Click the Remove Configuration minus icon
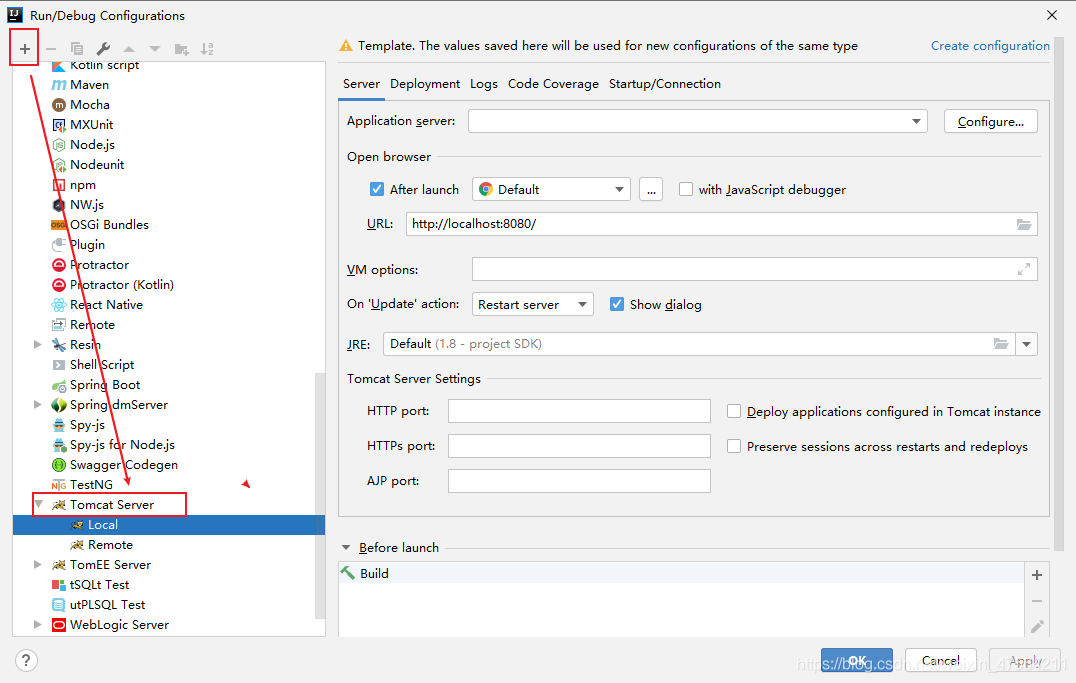The height and width of the screenshot is (683, 1076). [51, 49]
